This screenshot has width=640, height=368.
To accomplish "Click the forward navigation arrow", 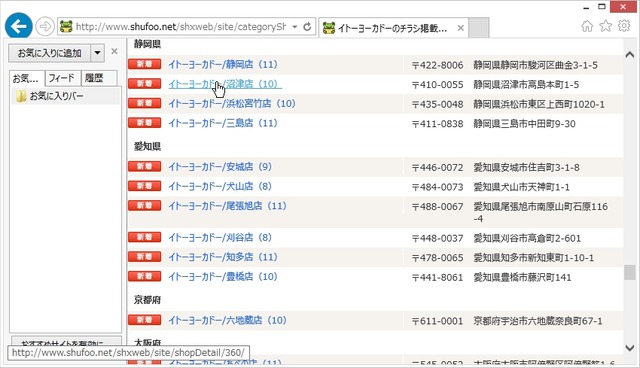I will (44, 27).
